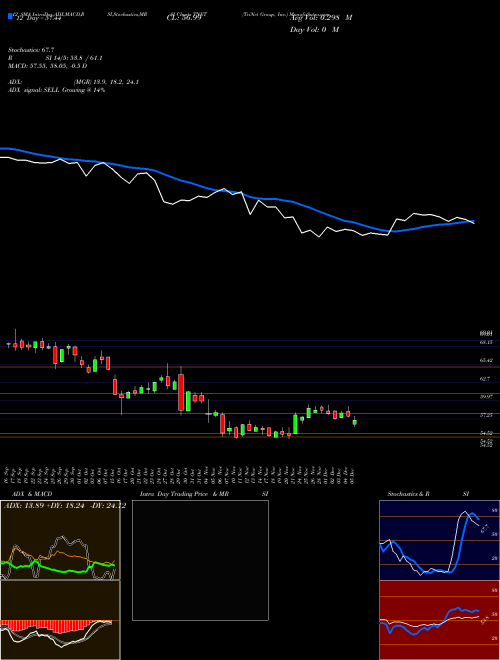Select the MACD: 57.55, 58.05 values line
Image resolution: width=500 pixels, height=660 pixels.
click(48, 66)
